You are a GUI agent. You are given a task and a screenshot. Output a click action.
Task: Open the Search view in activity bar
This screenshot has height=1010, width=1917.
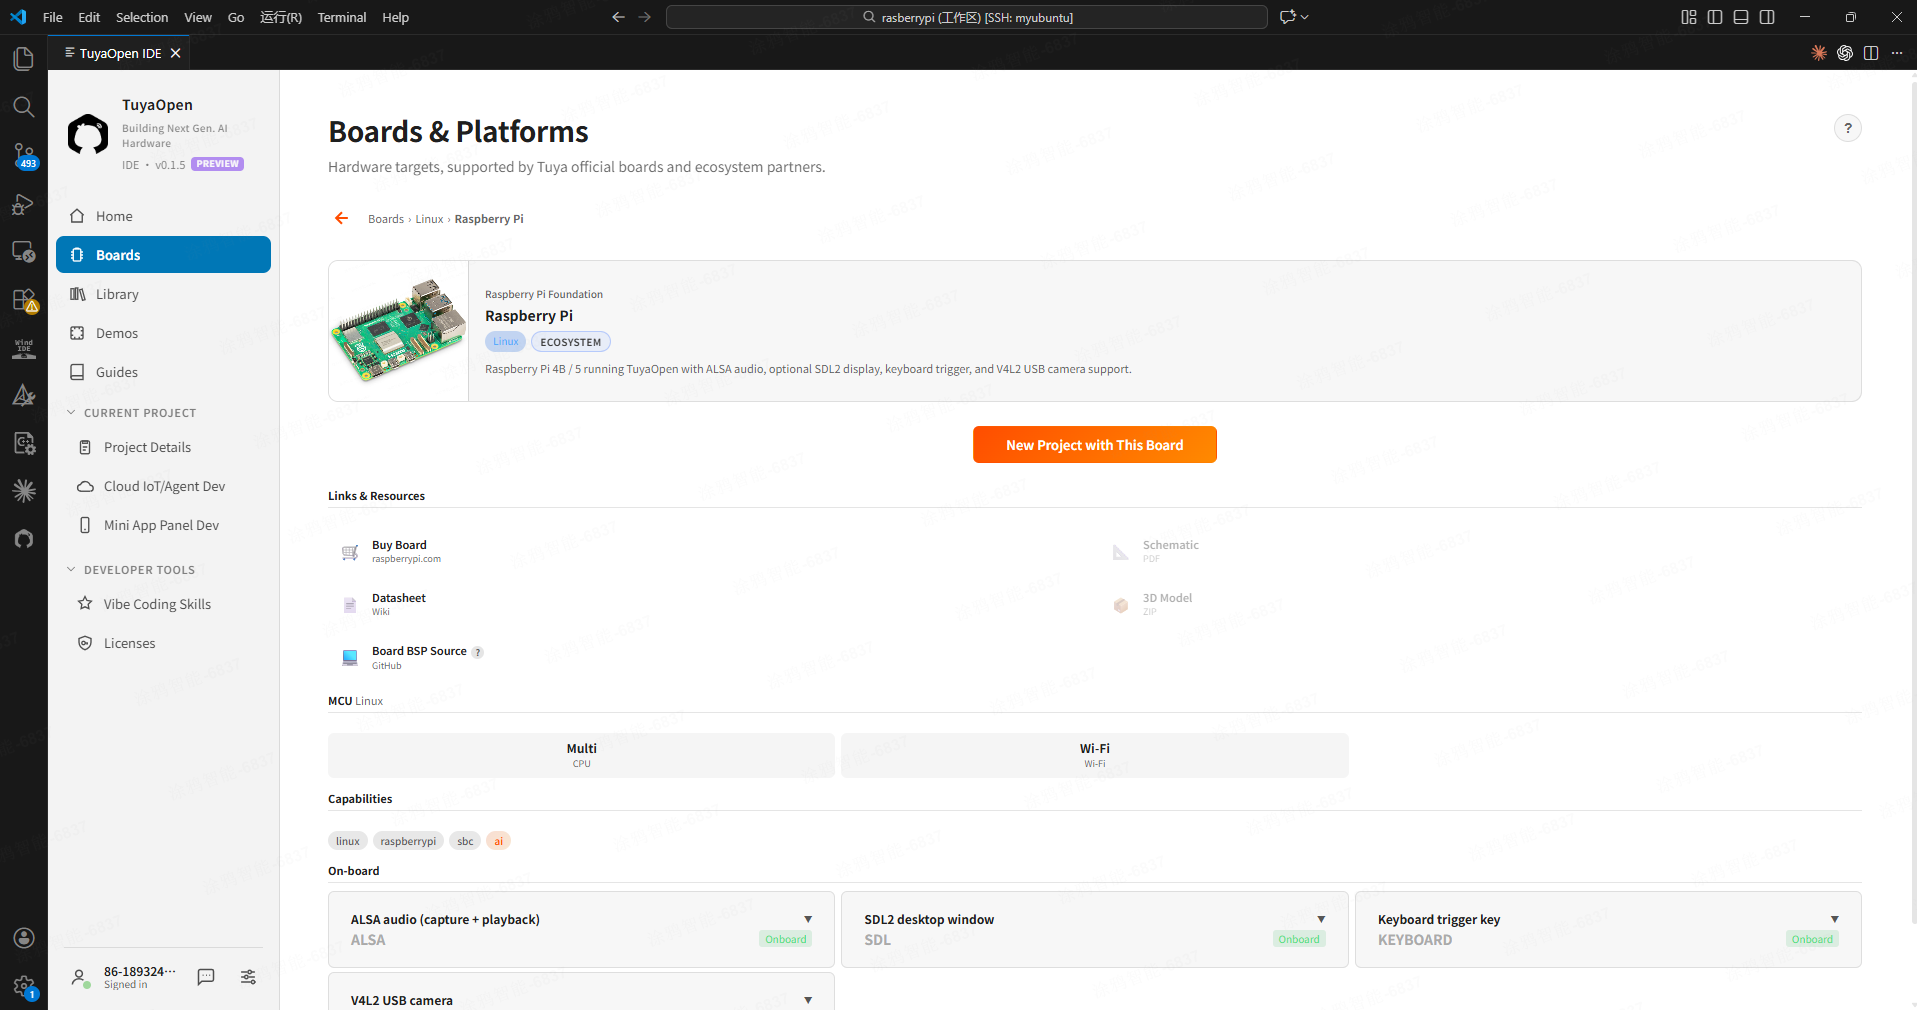click(23, 107)
